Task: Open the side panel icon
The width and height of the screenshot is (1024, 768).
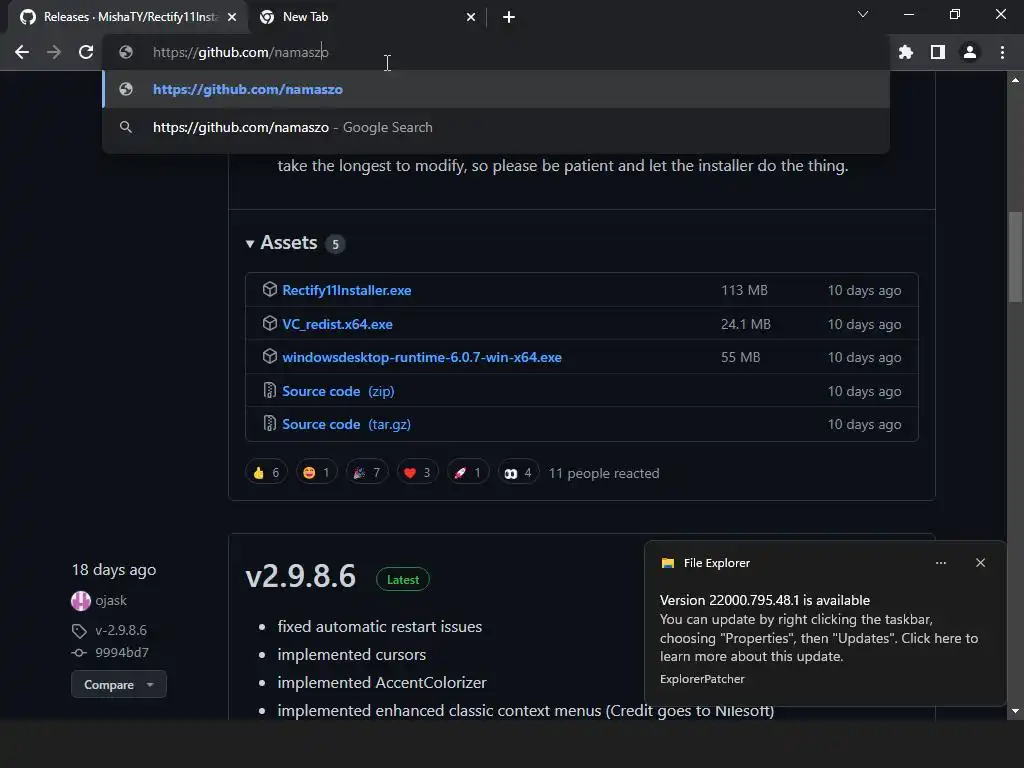Action: [x=938, y=52]
